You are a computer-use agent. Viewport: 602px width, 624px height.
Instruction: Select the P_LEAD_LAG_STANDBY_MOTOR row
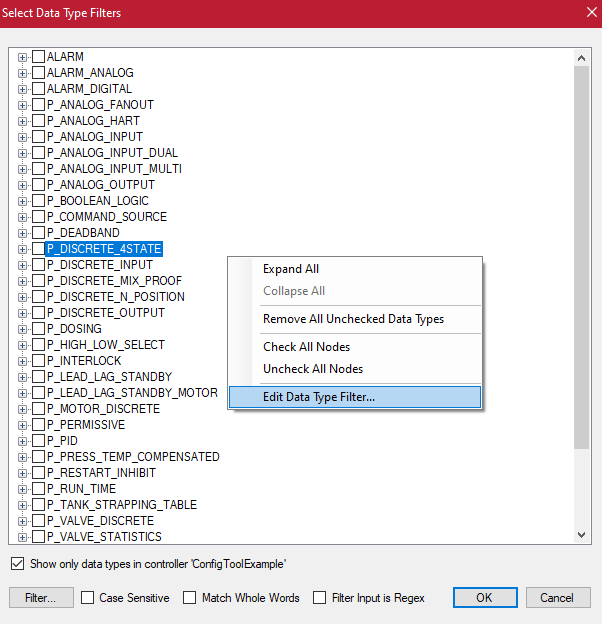point(132,393)
